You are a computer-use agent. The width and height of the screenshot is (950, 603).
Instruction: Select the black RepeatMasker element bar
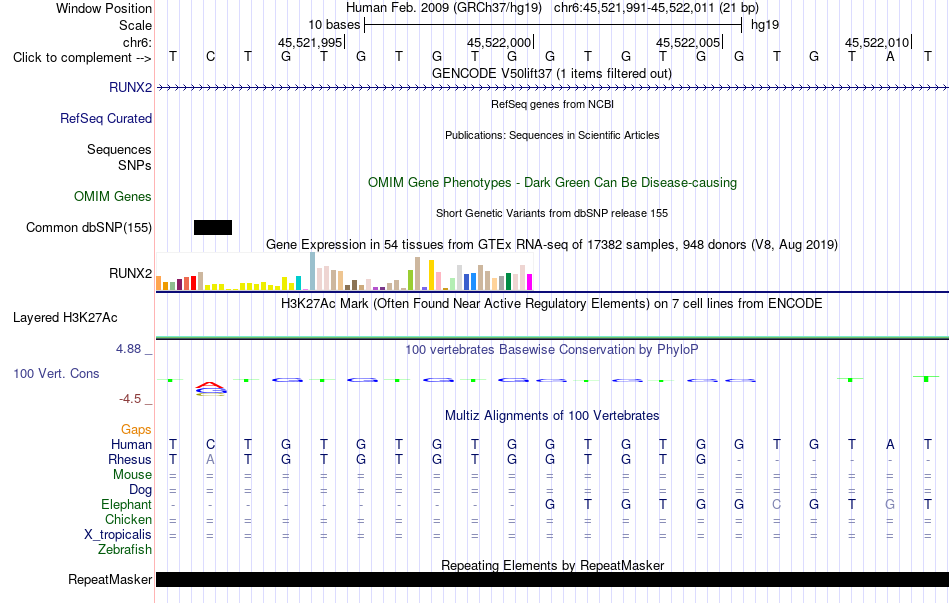point(553,579)
